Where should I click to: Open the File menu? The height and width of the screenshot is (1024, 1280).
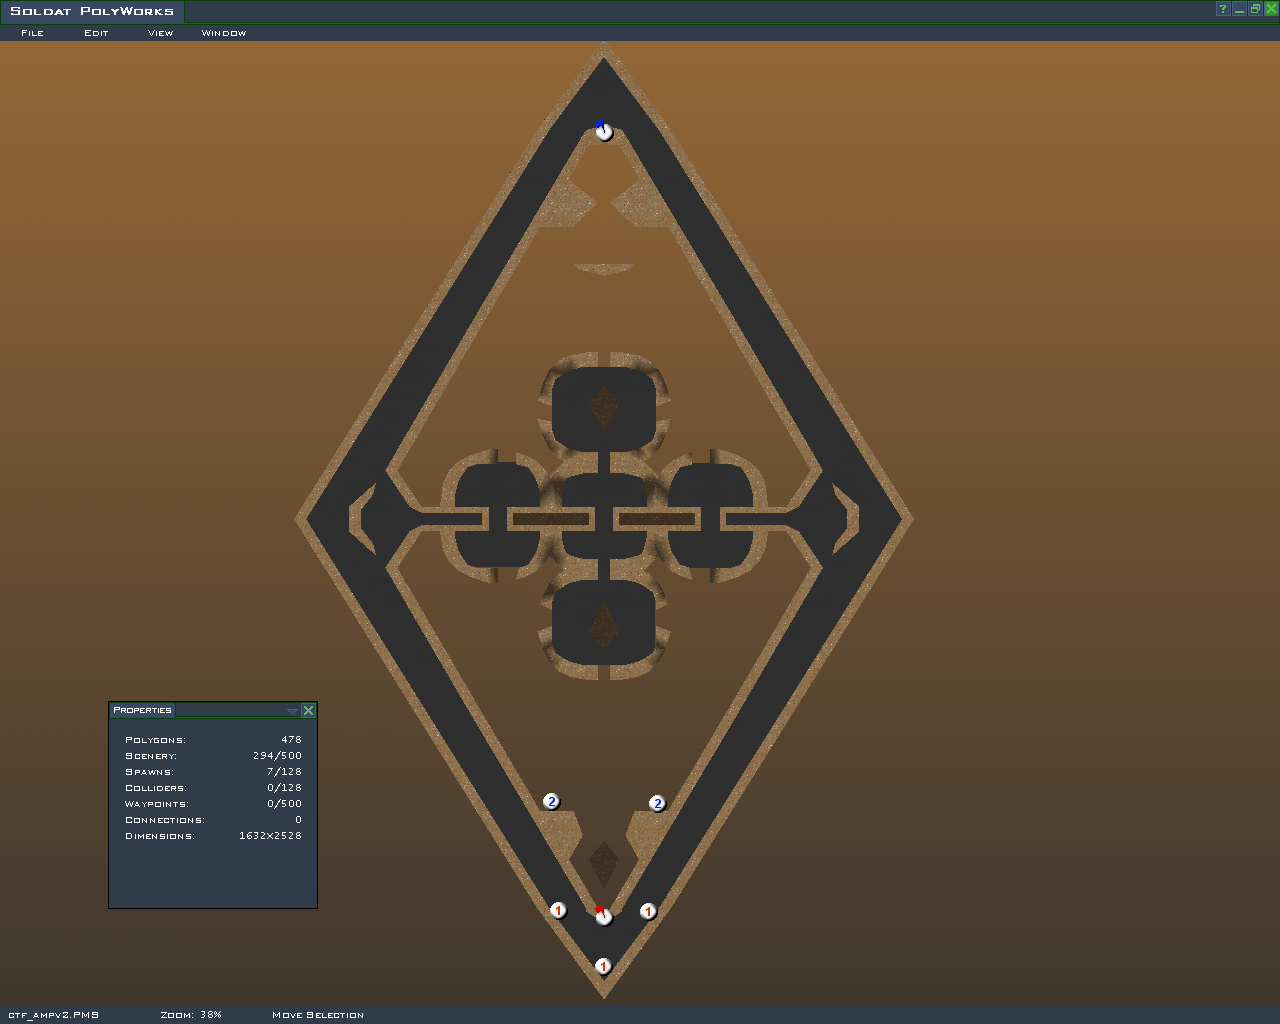tap(32, 33)
